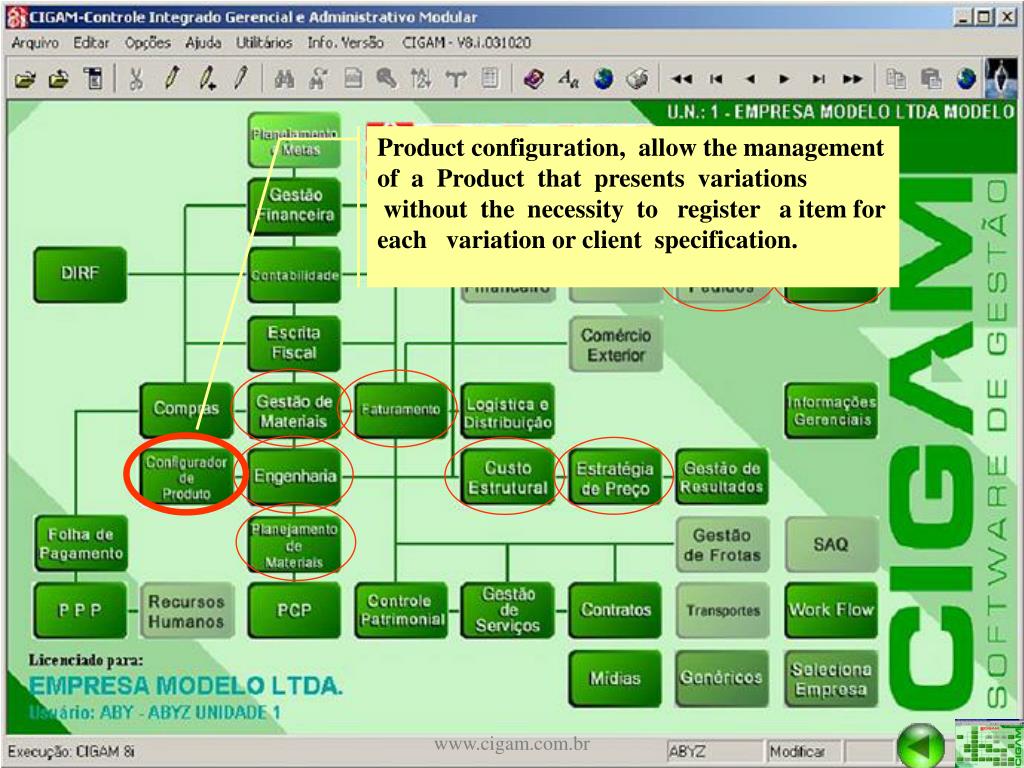This screenshot has width=1024, height=768.
Task: Click the ABYZ status bar field
Action: coord(714,752)
